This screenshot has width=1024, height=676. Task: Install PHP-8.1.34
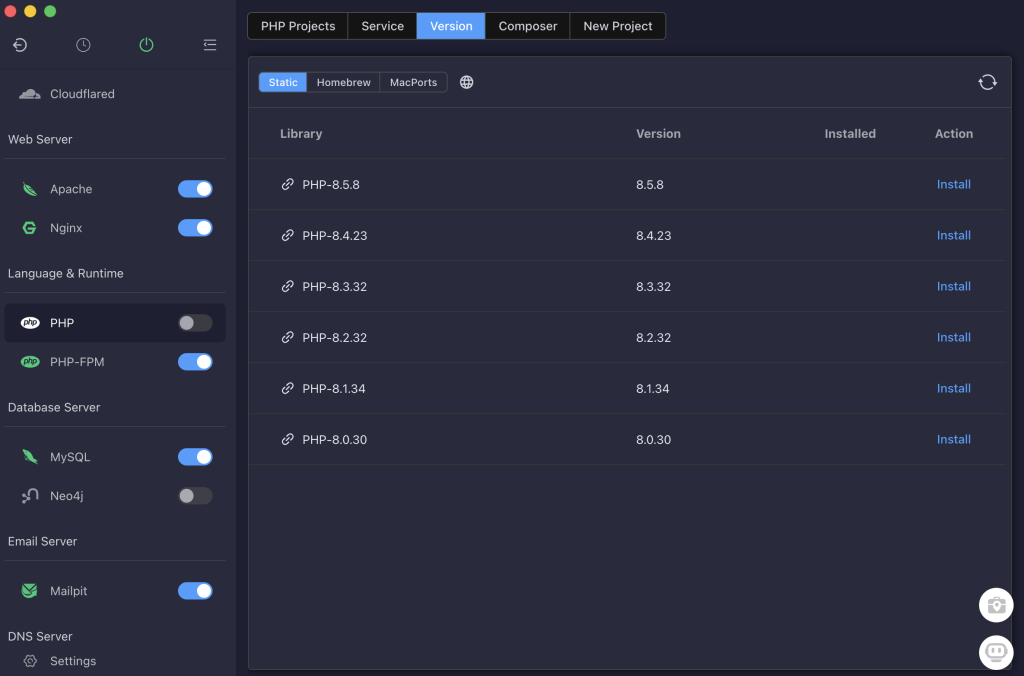953,388
